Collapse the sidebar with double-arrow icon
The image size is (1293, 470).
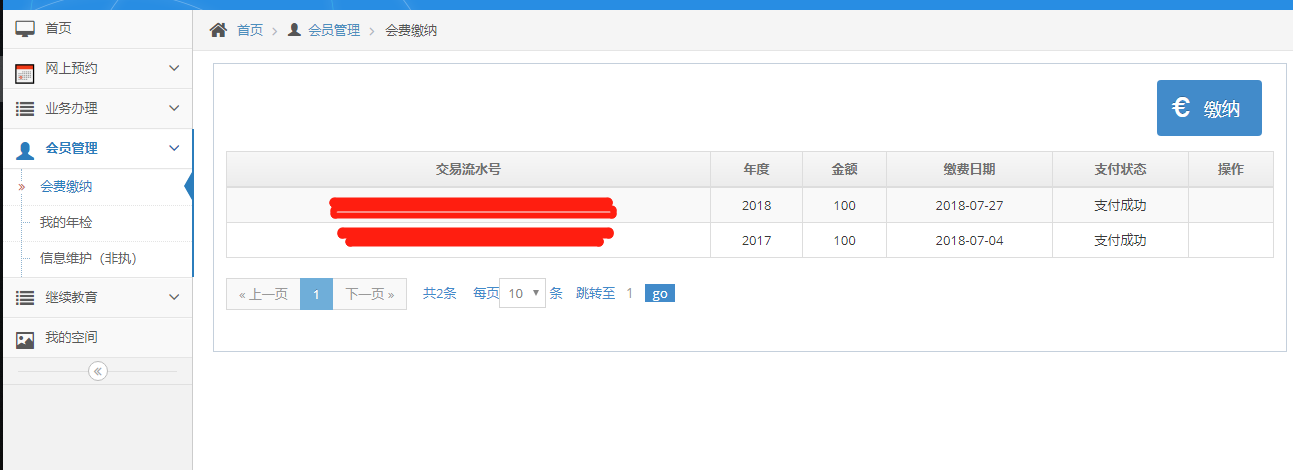tap(97, 371)
